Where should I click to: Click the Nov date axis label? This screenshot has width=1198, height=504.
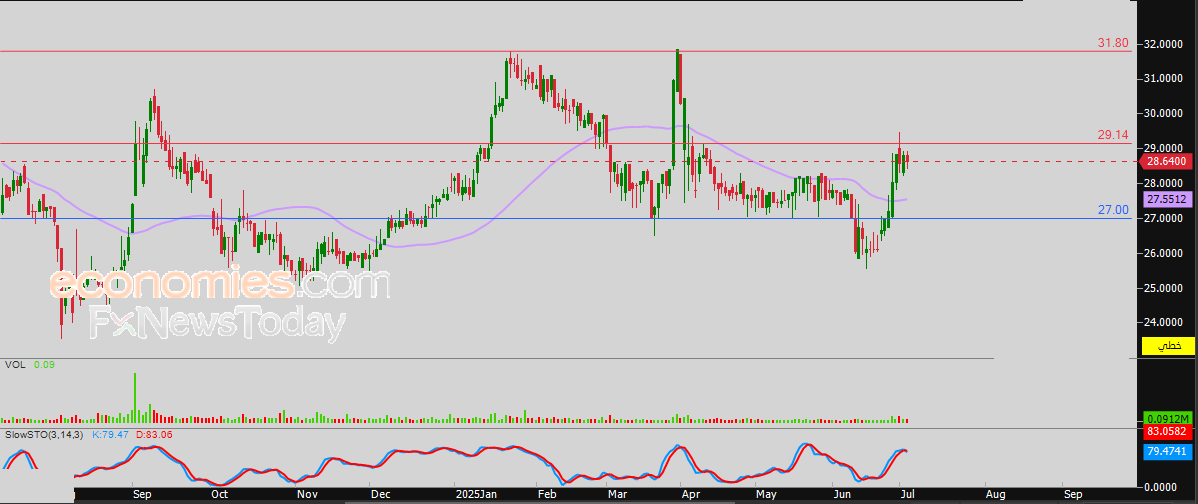(306, 494)
